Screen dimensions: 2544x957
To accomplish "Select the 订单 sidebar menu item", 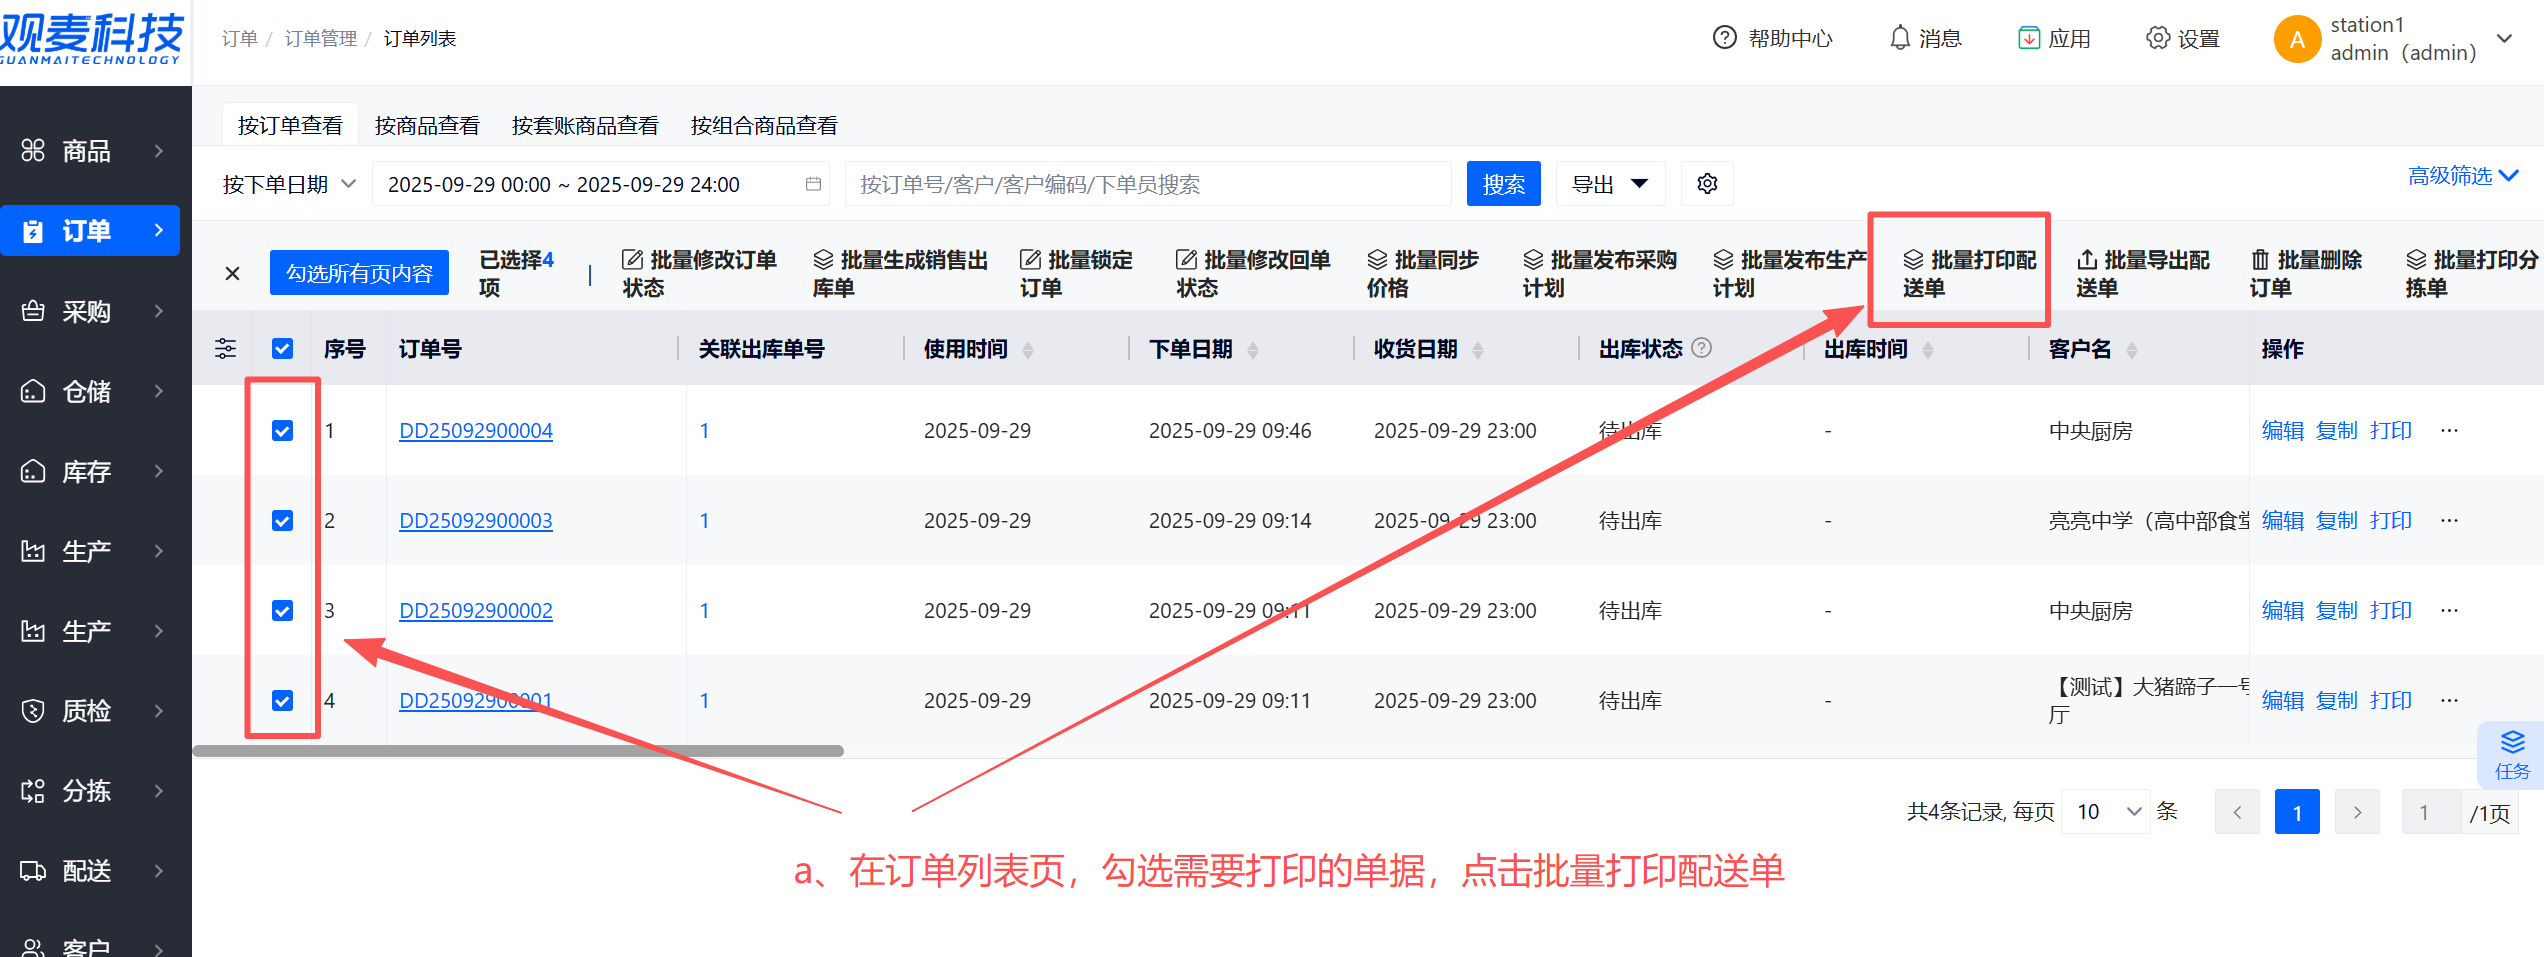I will 90,231.
